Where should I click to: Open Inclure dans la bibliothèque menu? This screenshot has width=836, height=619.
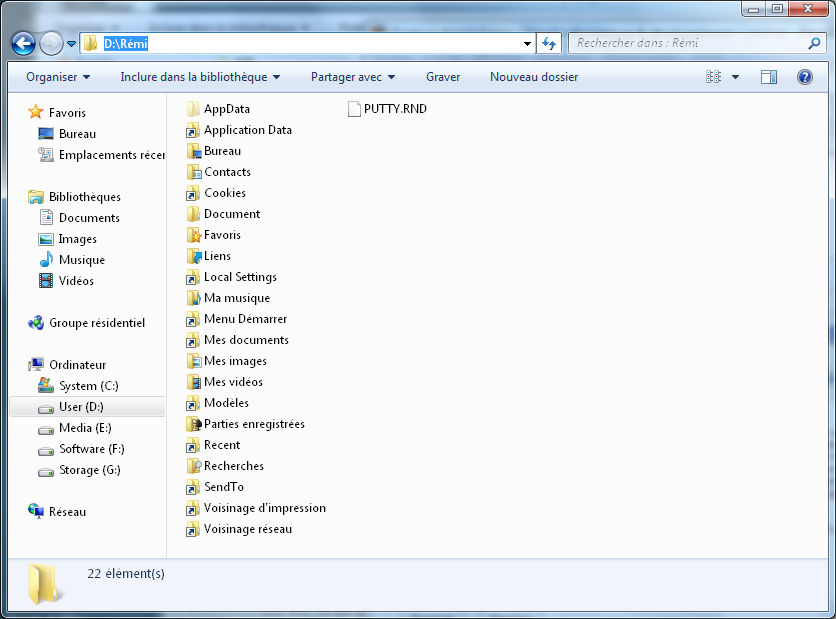[x=200, y=77]
